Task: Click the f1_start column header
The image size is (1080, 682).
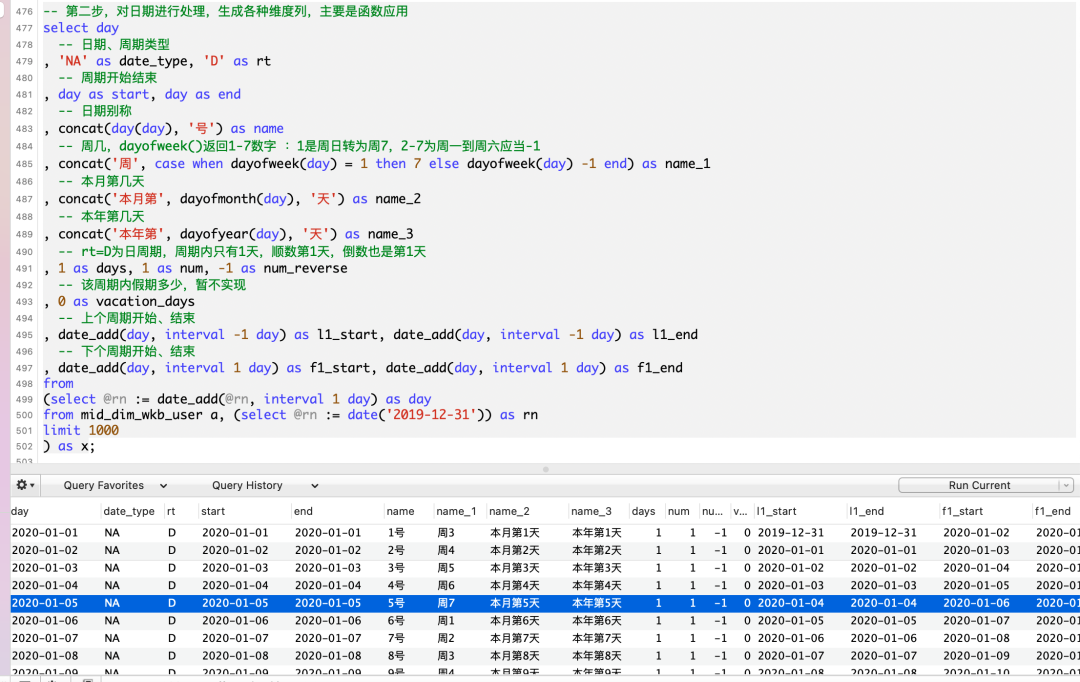Action: pyautogui.click(x=960, y=511)
